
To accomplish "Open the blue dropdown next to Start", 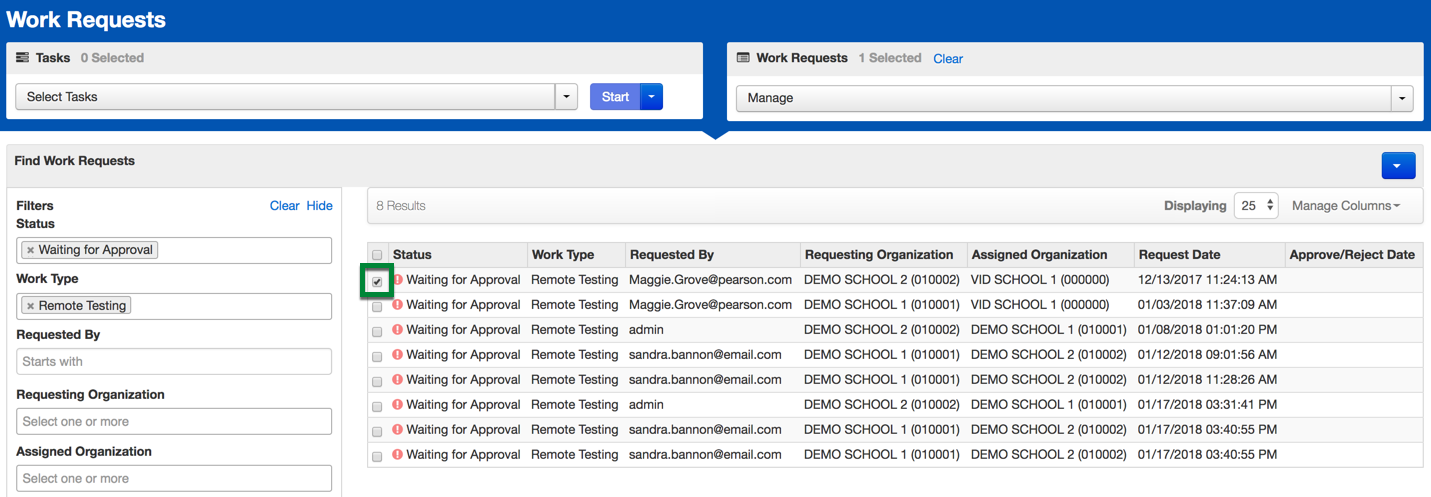I will coord(651,97).
